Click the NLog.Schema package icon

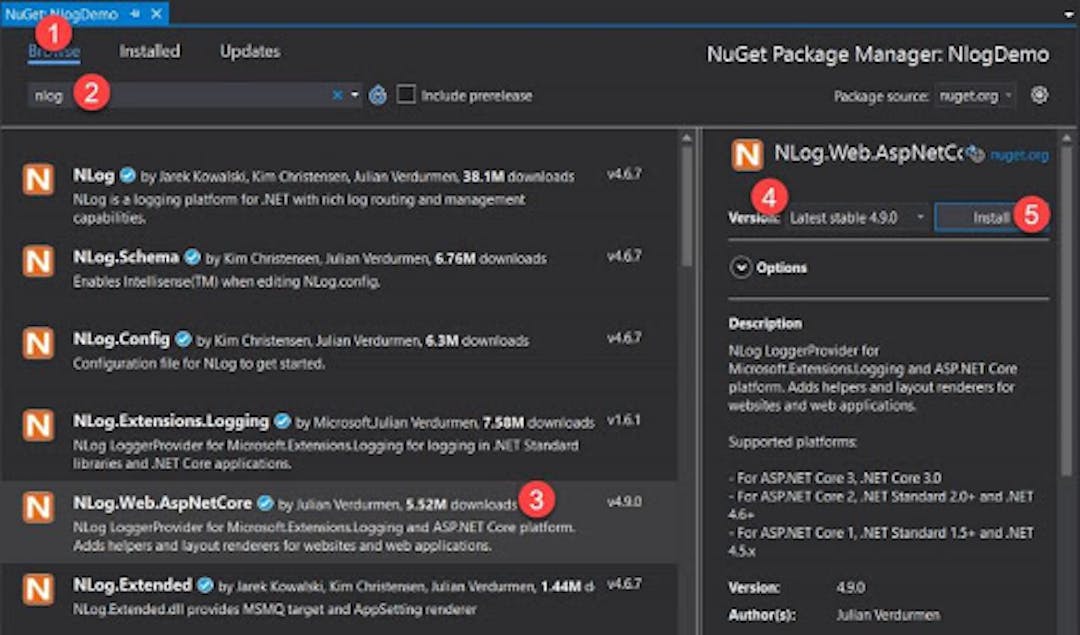click(x=38, y=263)
